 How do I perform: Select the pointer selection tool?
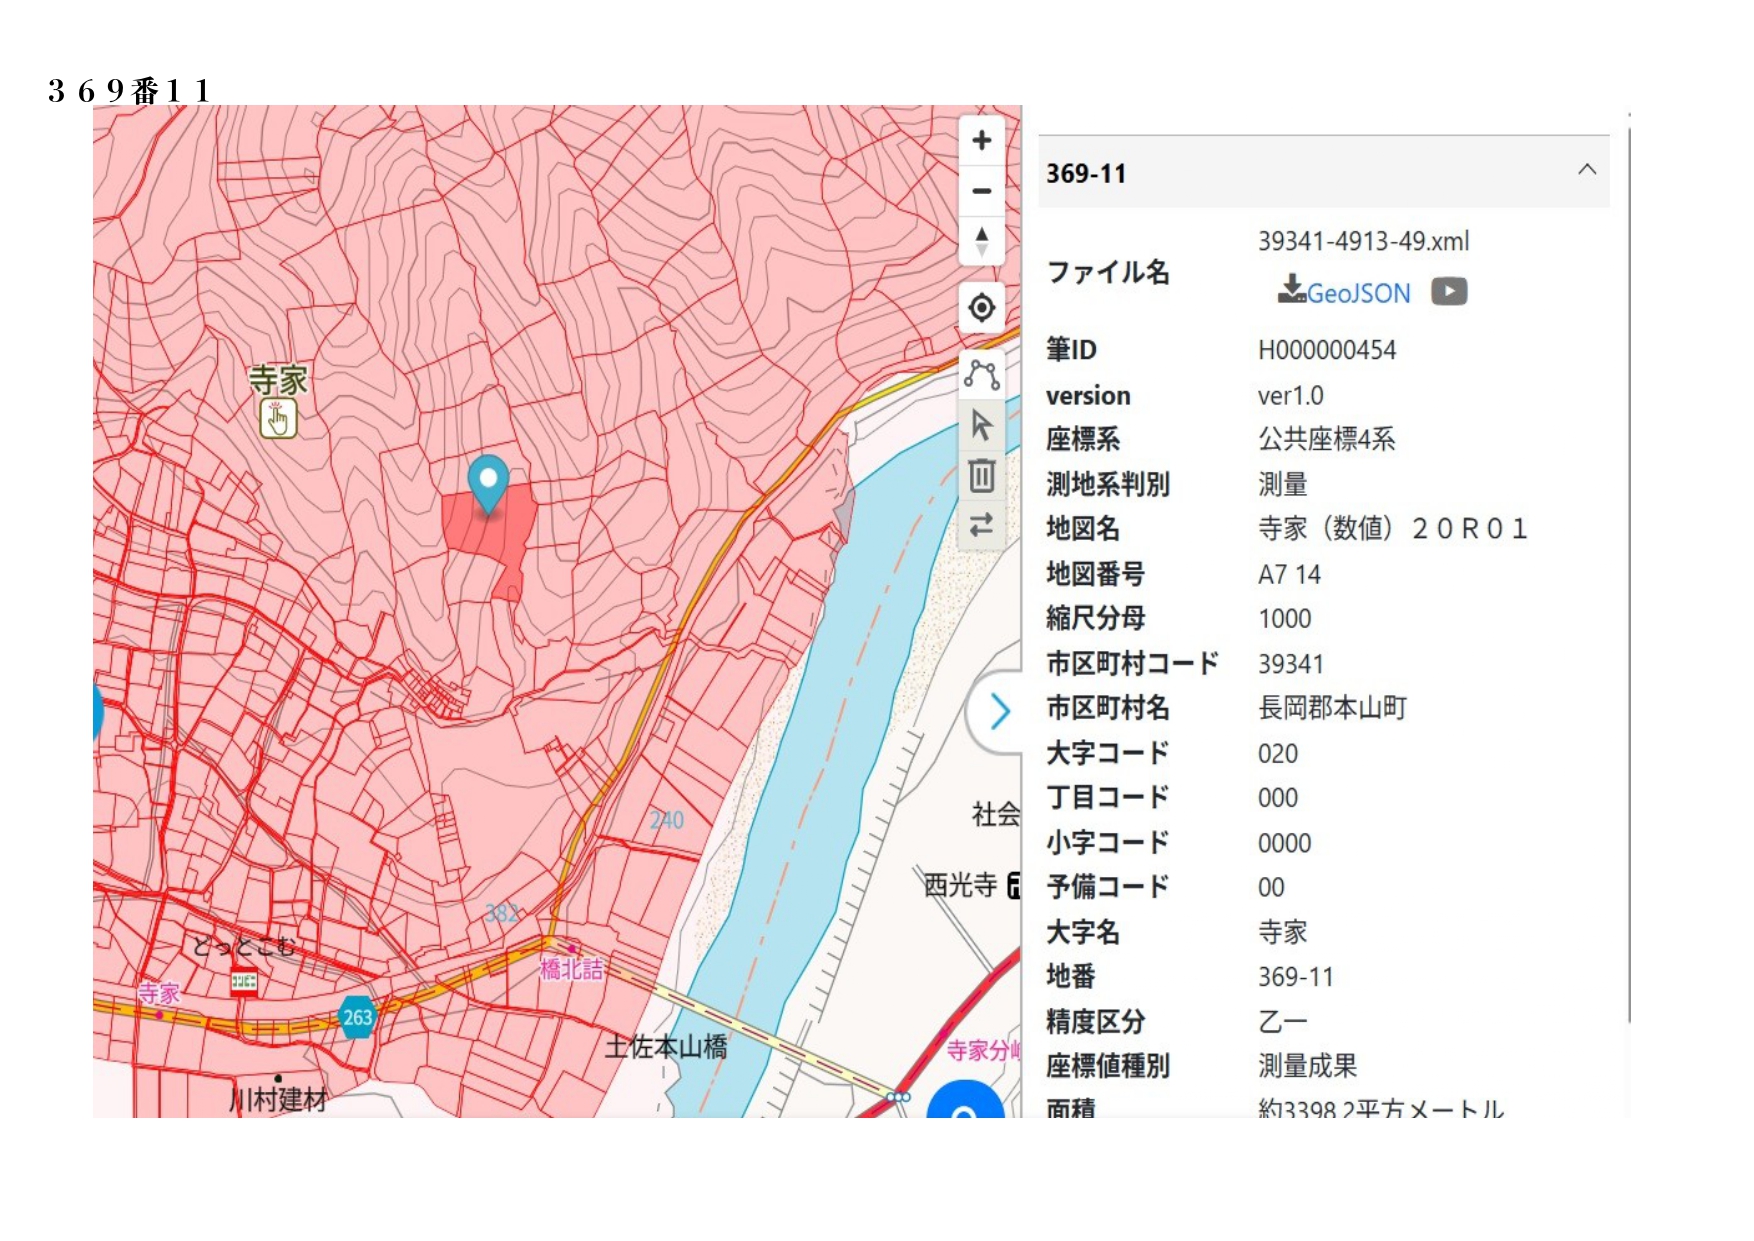(x=981, y=425)
